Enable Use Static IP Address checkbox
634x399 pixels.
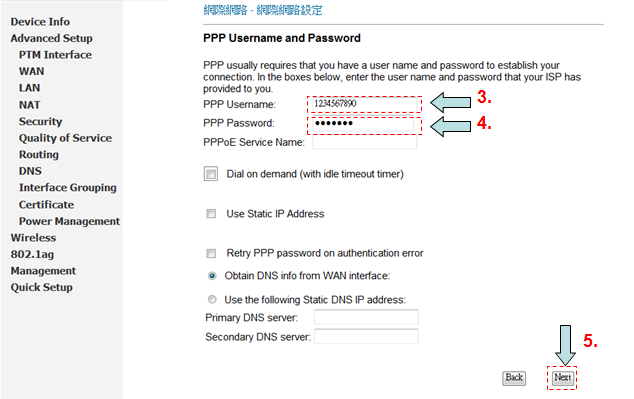click(211, 213)
